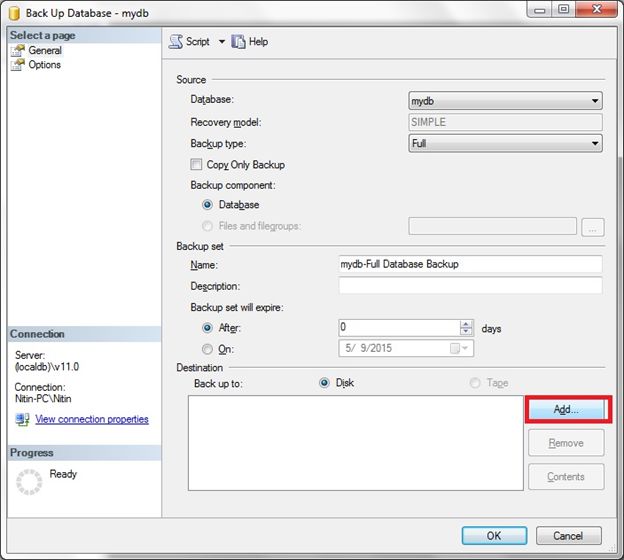Close the Back Up Database dialog
The image size is (624, 560).
click(x=596, y=9)
